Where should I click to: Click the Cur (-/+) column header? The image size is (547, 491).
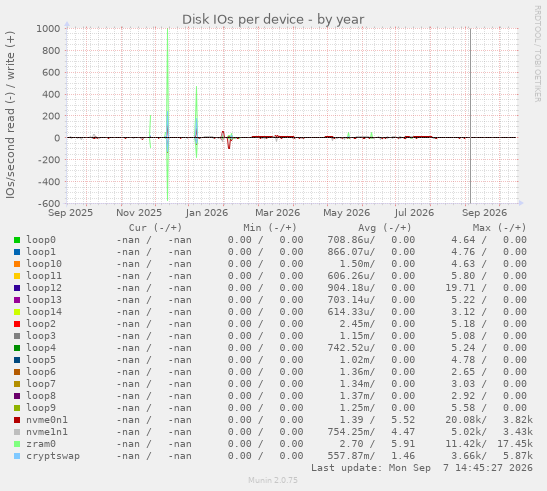coord(156,228)
